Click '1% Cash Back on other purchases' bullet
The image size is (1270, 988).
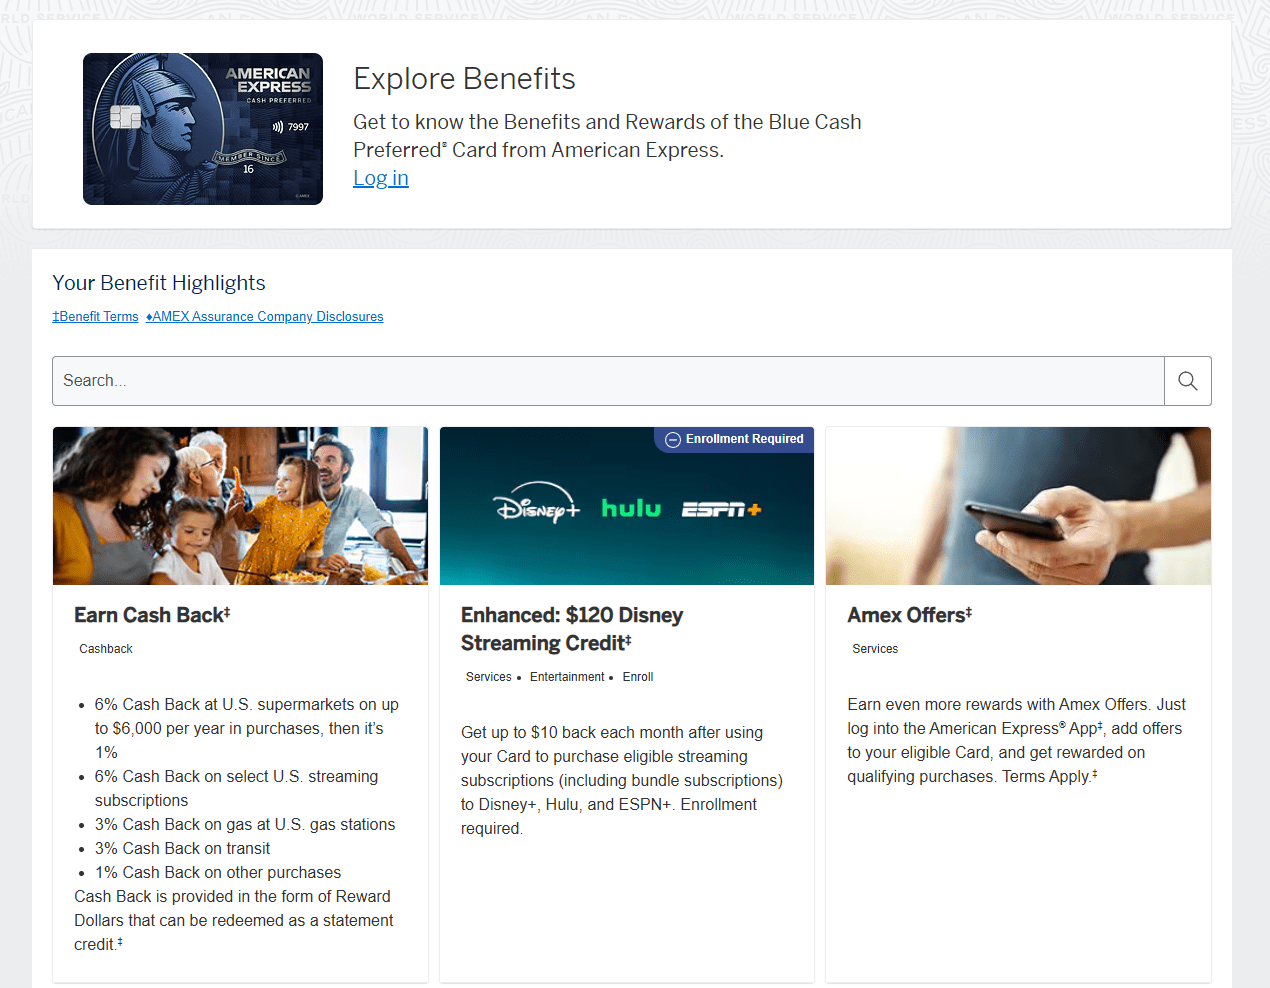tap(218, 873)
